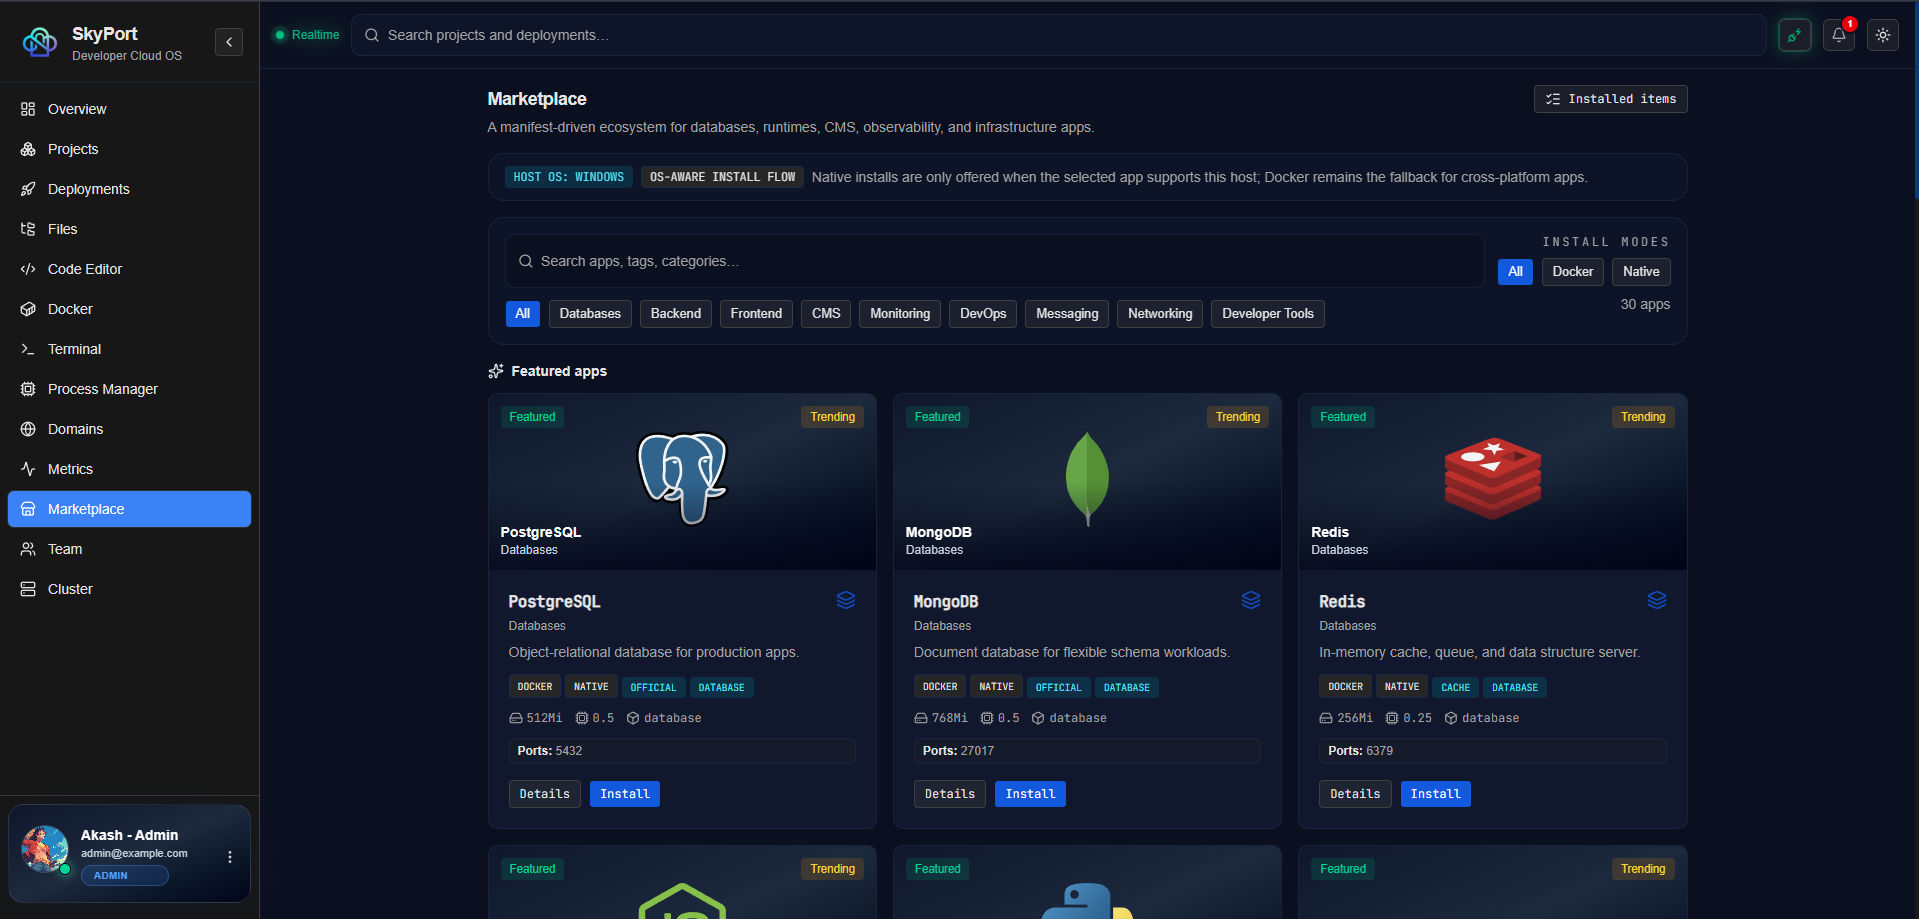The image size is (1919, 919).
Task: Click the PostgreSQL elephant logo
Action: 683,478
